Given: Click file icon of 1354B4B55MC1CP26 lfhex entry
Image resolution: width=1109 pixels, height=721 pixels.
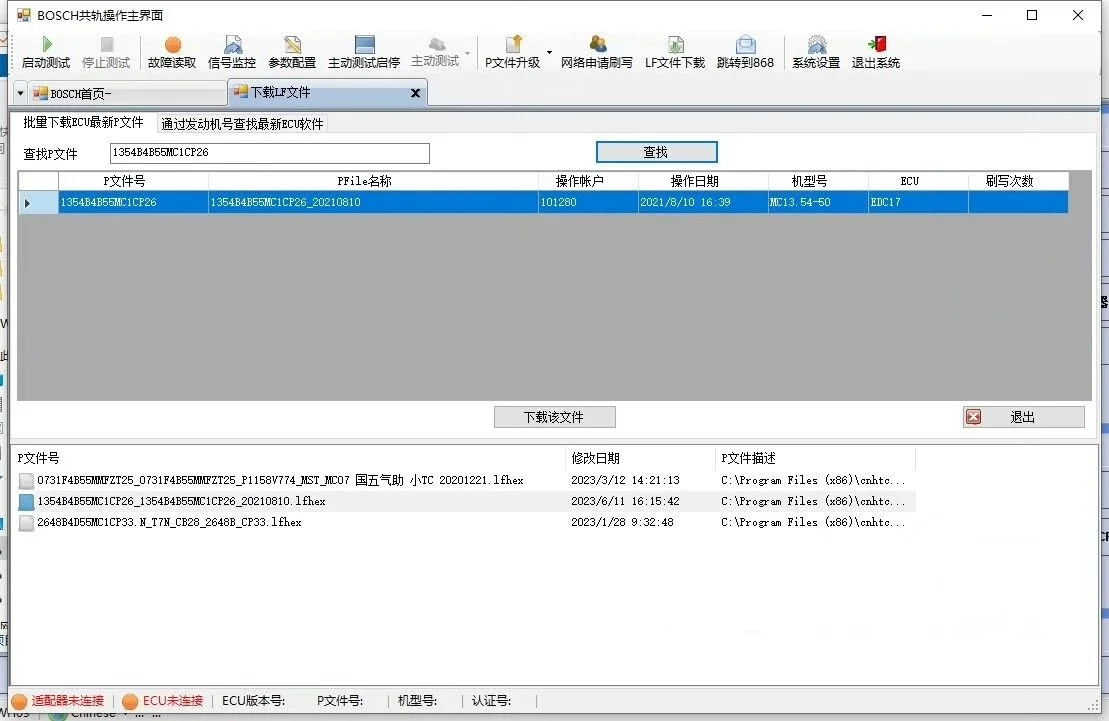Looking at the screenshot, I should [x=26, y=502].
